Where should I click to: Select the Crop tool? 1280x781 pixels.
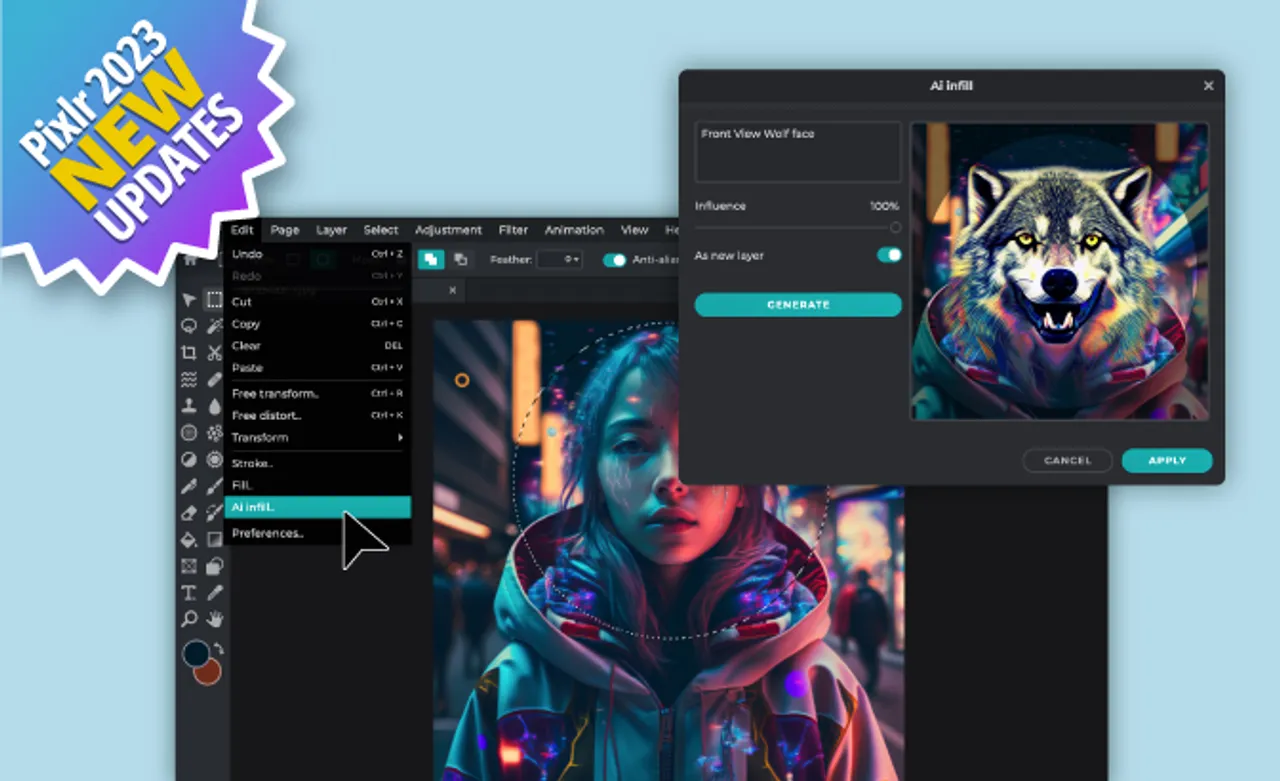188,352
